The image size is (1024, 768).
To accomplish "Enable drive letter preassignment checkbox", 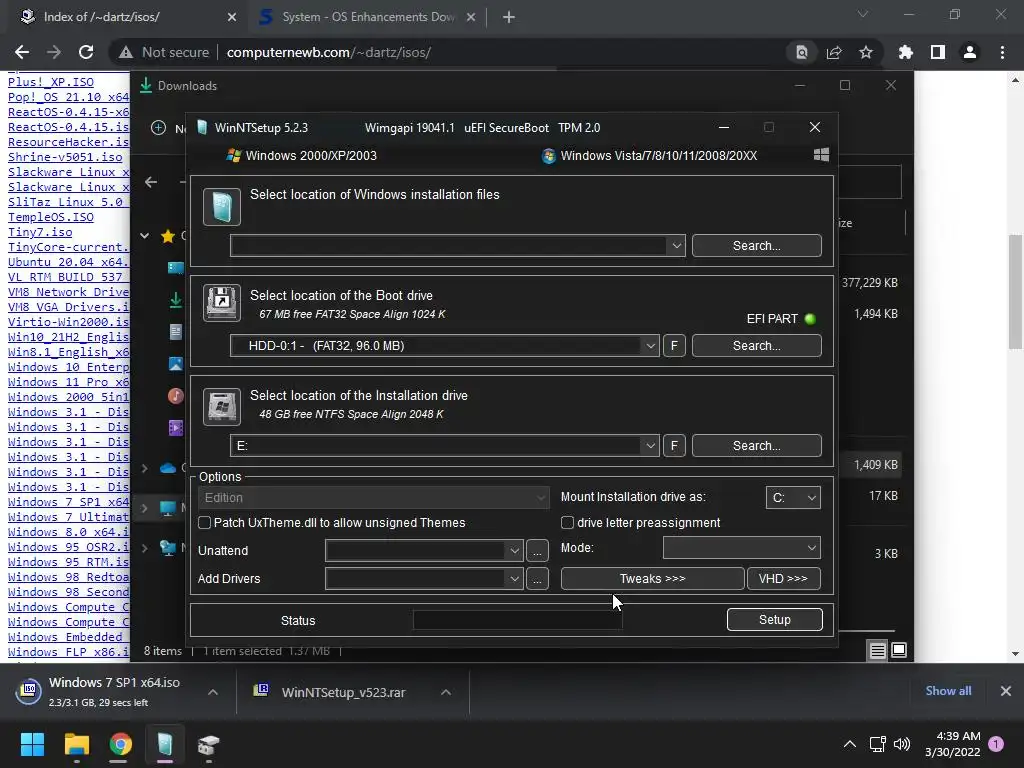I will pos(568,522).
